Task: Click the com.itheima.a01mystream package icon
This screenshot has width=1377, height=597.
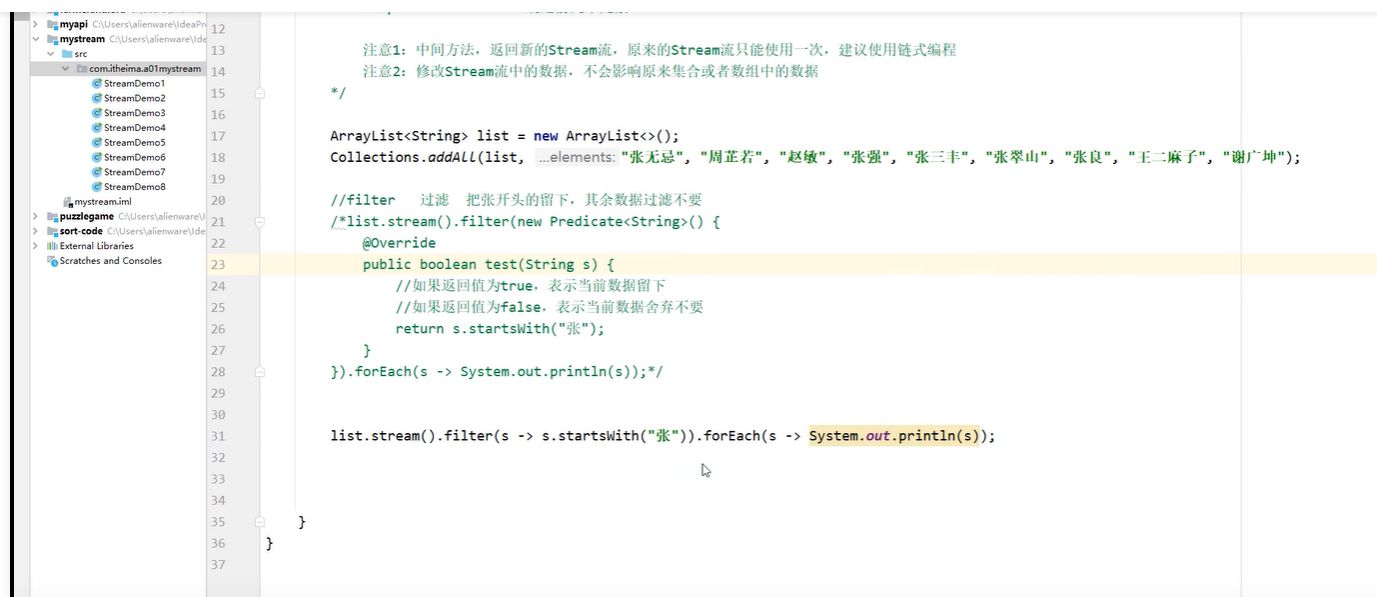Action: (82, 68)
